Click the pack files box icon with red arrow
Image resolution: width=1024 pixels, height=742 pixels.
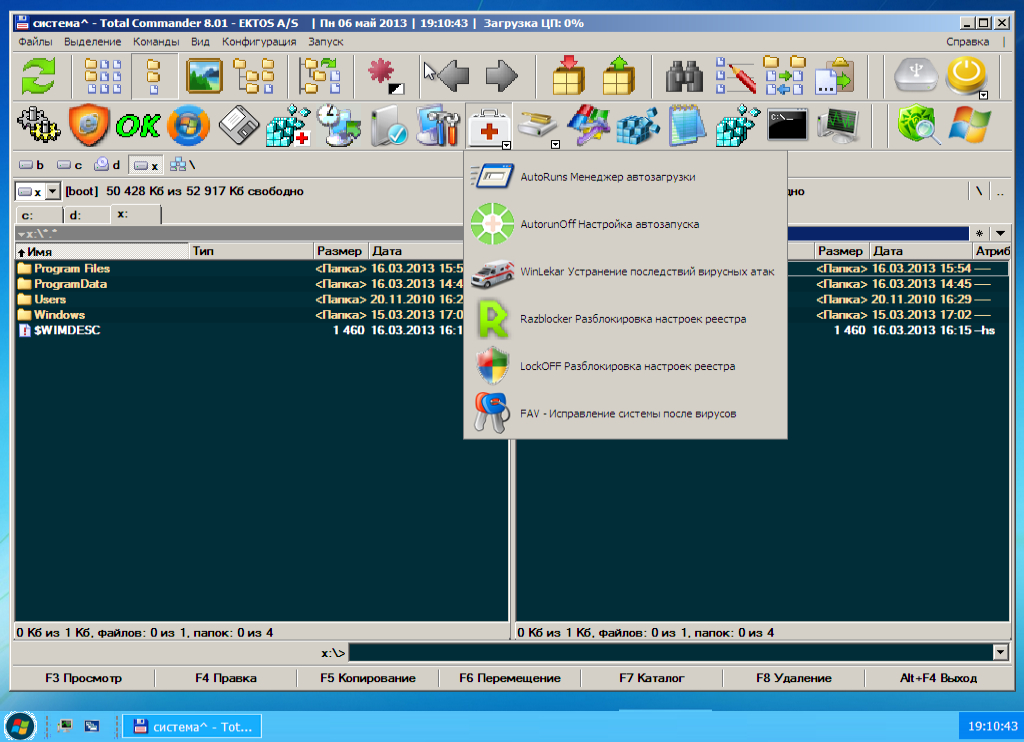point(568,76)
